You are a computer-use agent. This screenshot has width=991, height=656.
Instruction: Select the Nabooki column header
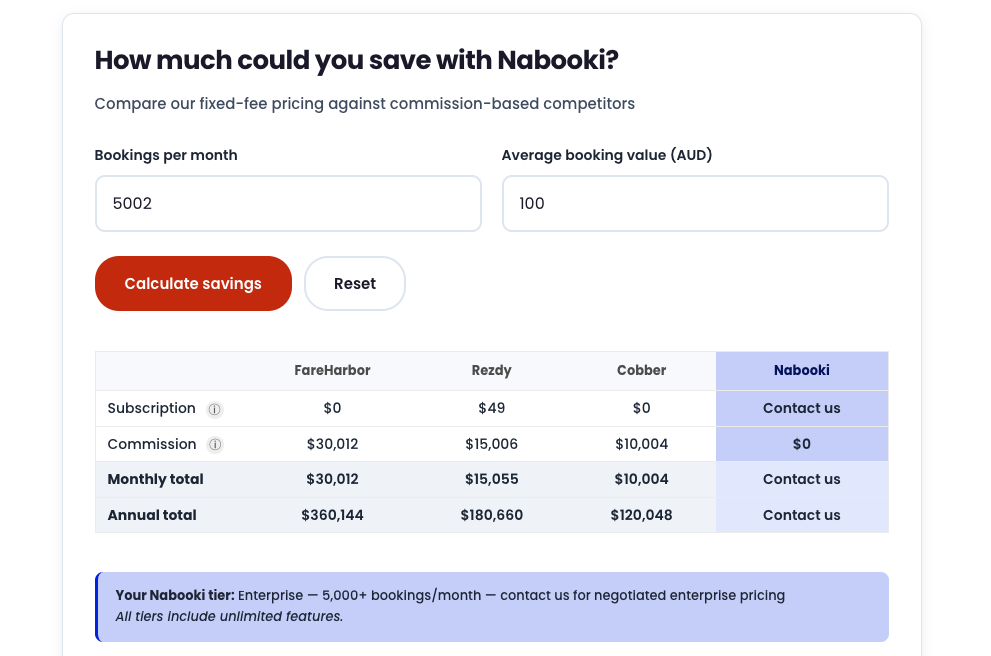pos(802,370)
